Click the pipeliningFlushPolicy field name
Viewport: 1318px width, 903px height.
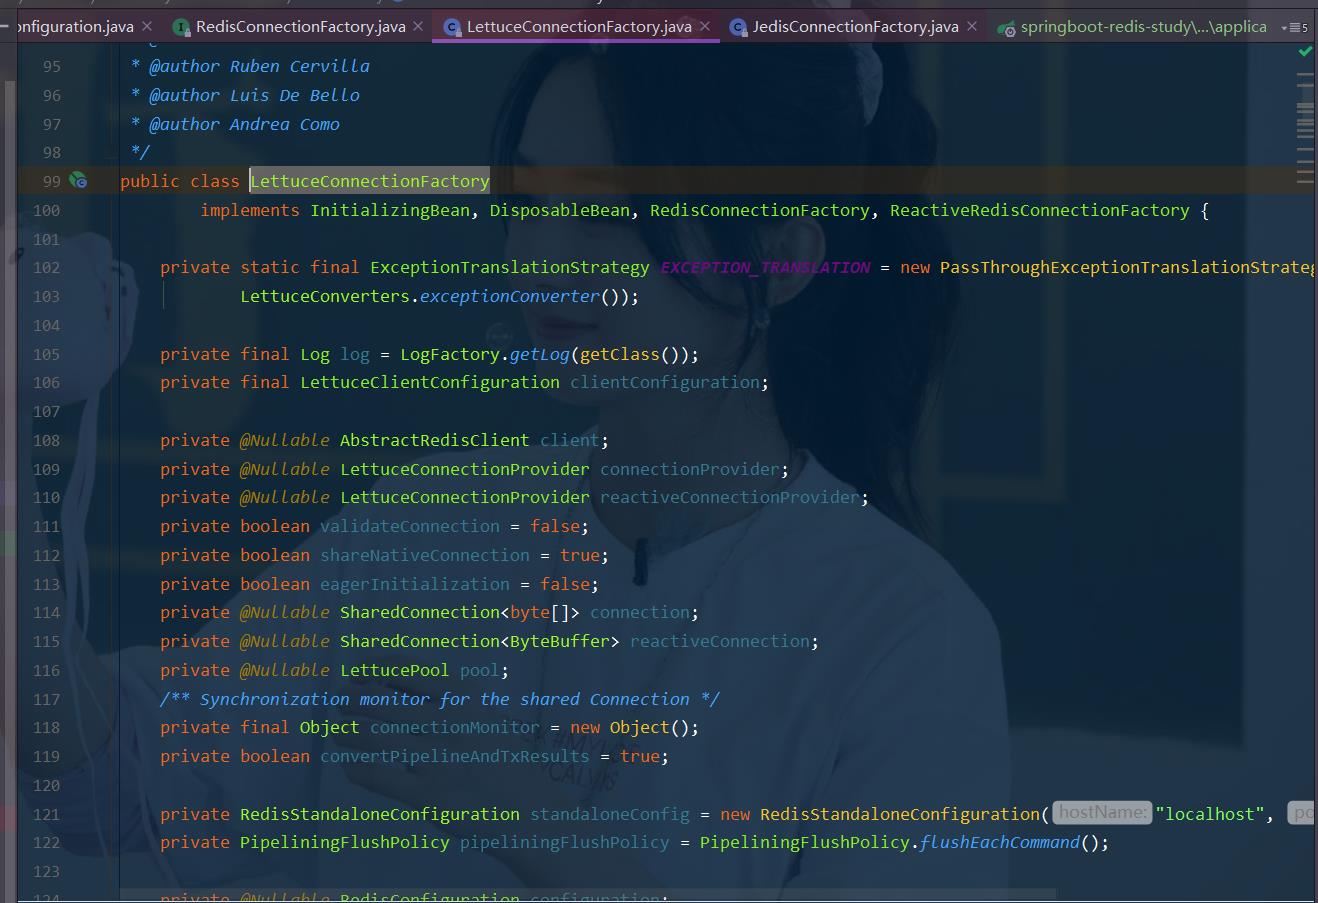[x=565, y=842]
